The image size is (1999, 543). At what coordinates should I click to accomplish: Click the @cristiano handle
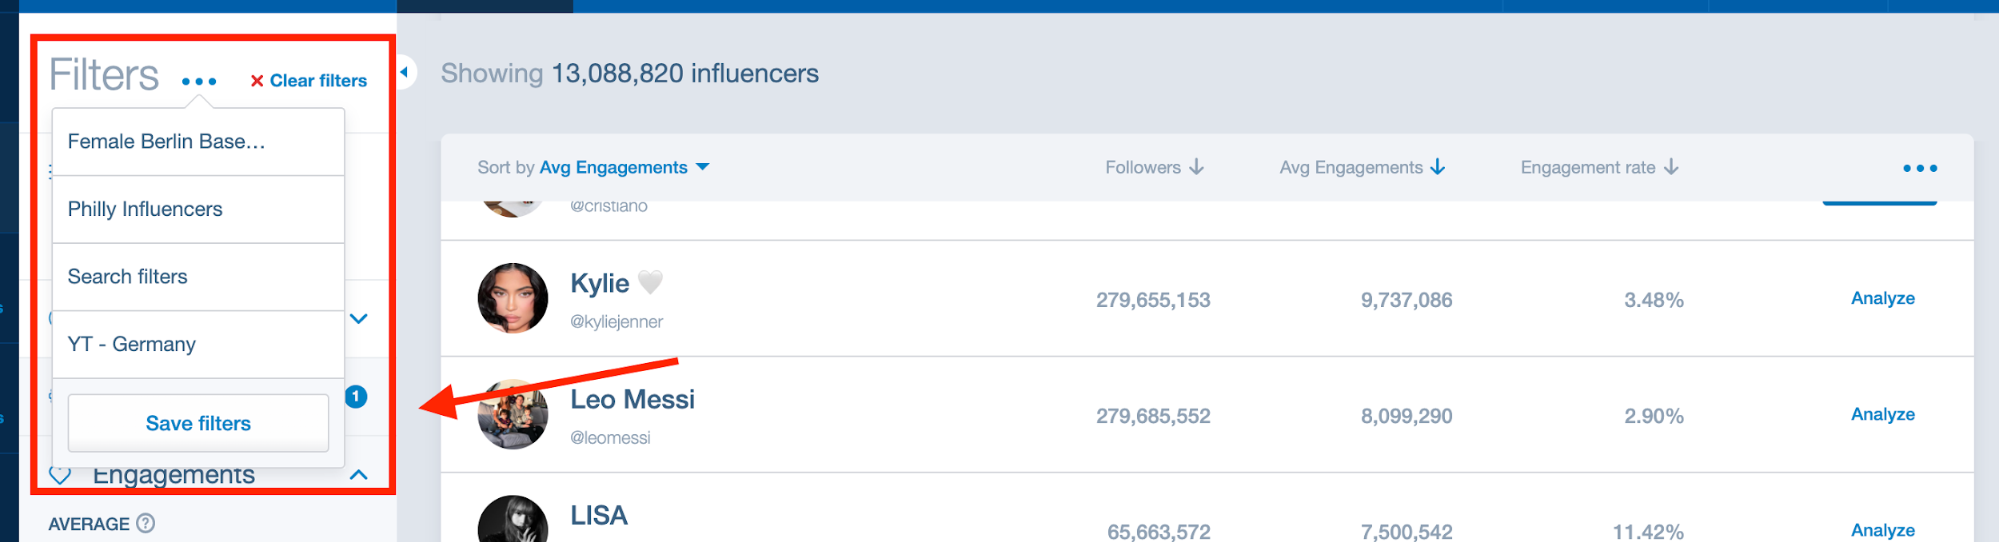(x=609, y=206)
